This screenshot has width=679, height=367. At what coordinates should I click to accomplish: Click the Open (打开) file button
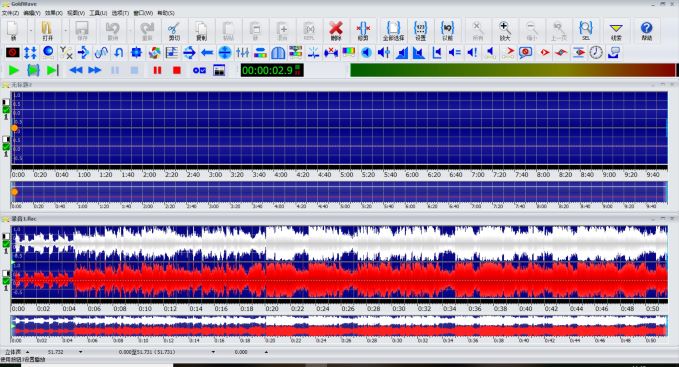[47, 31]
